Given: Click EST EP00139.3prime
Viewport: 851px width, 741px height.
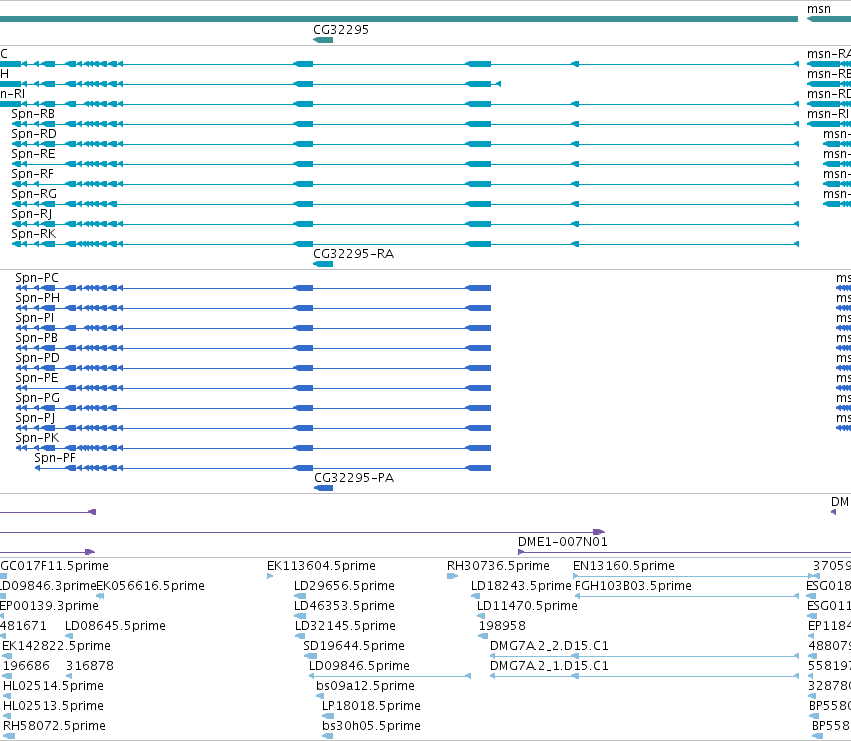Looking at the screenshot, I should click(x=49, y=606).
